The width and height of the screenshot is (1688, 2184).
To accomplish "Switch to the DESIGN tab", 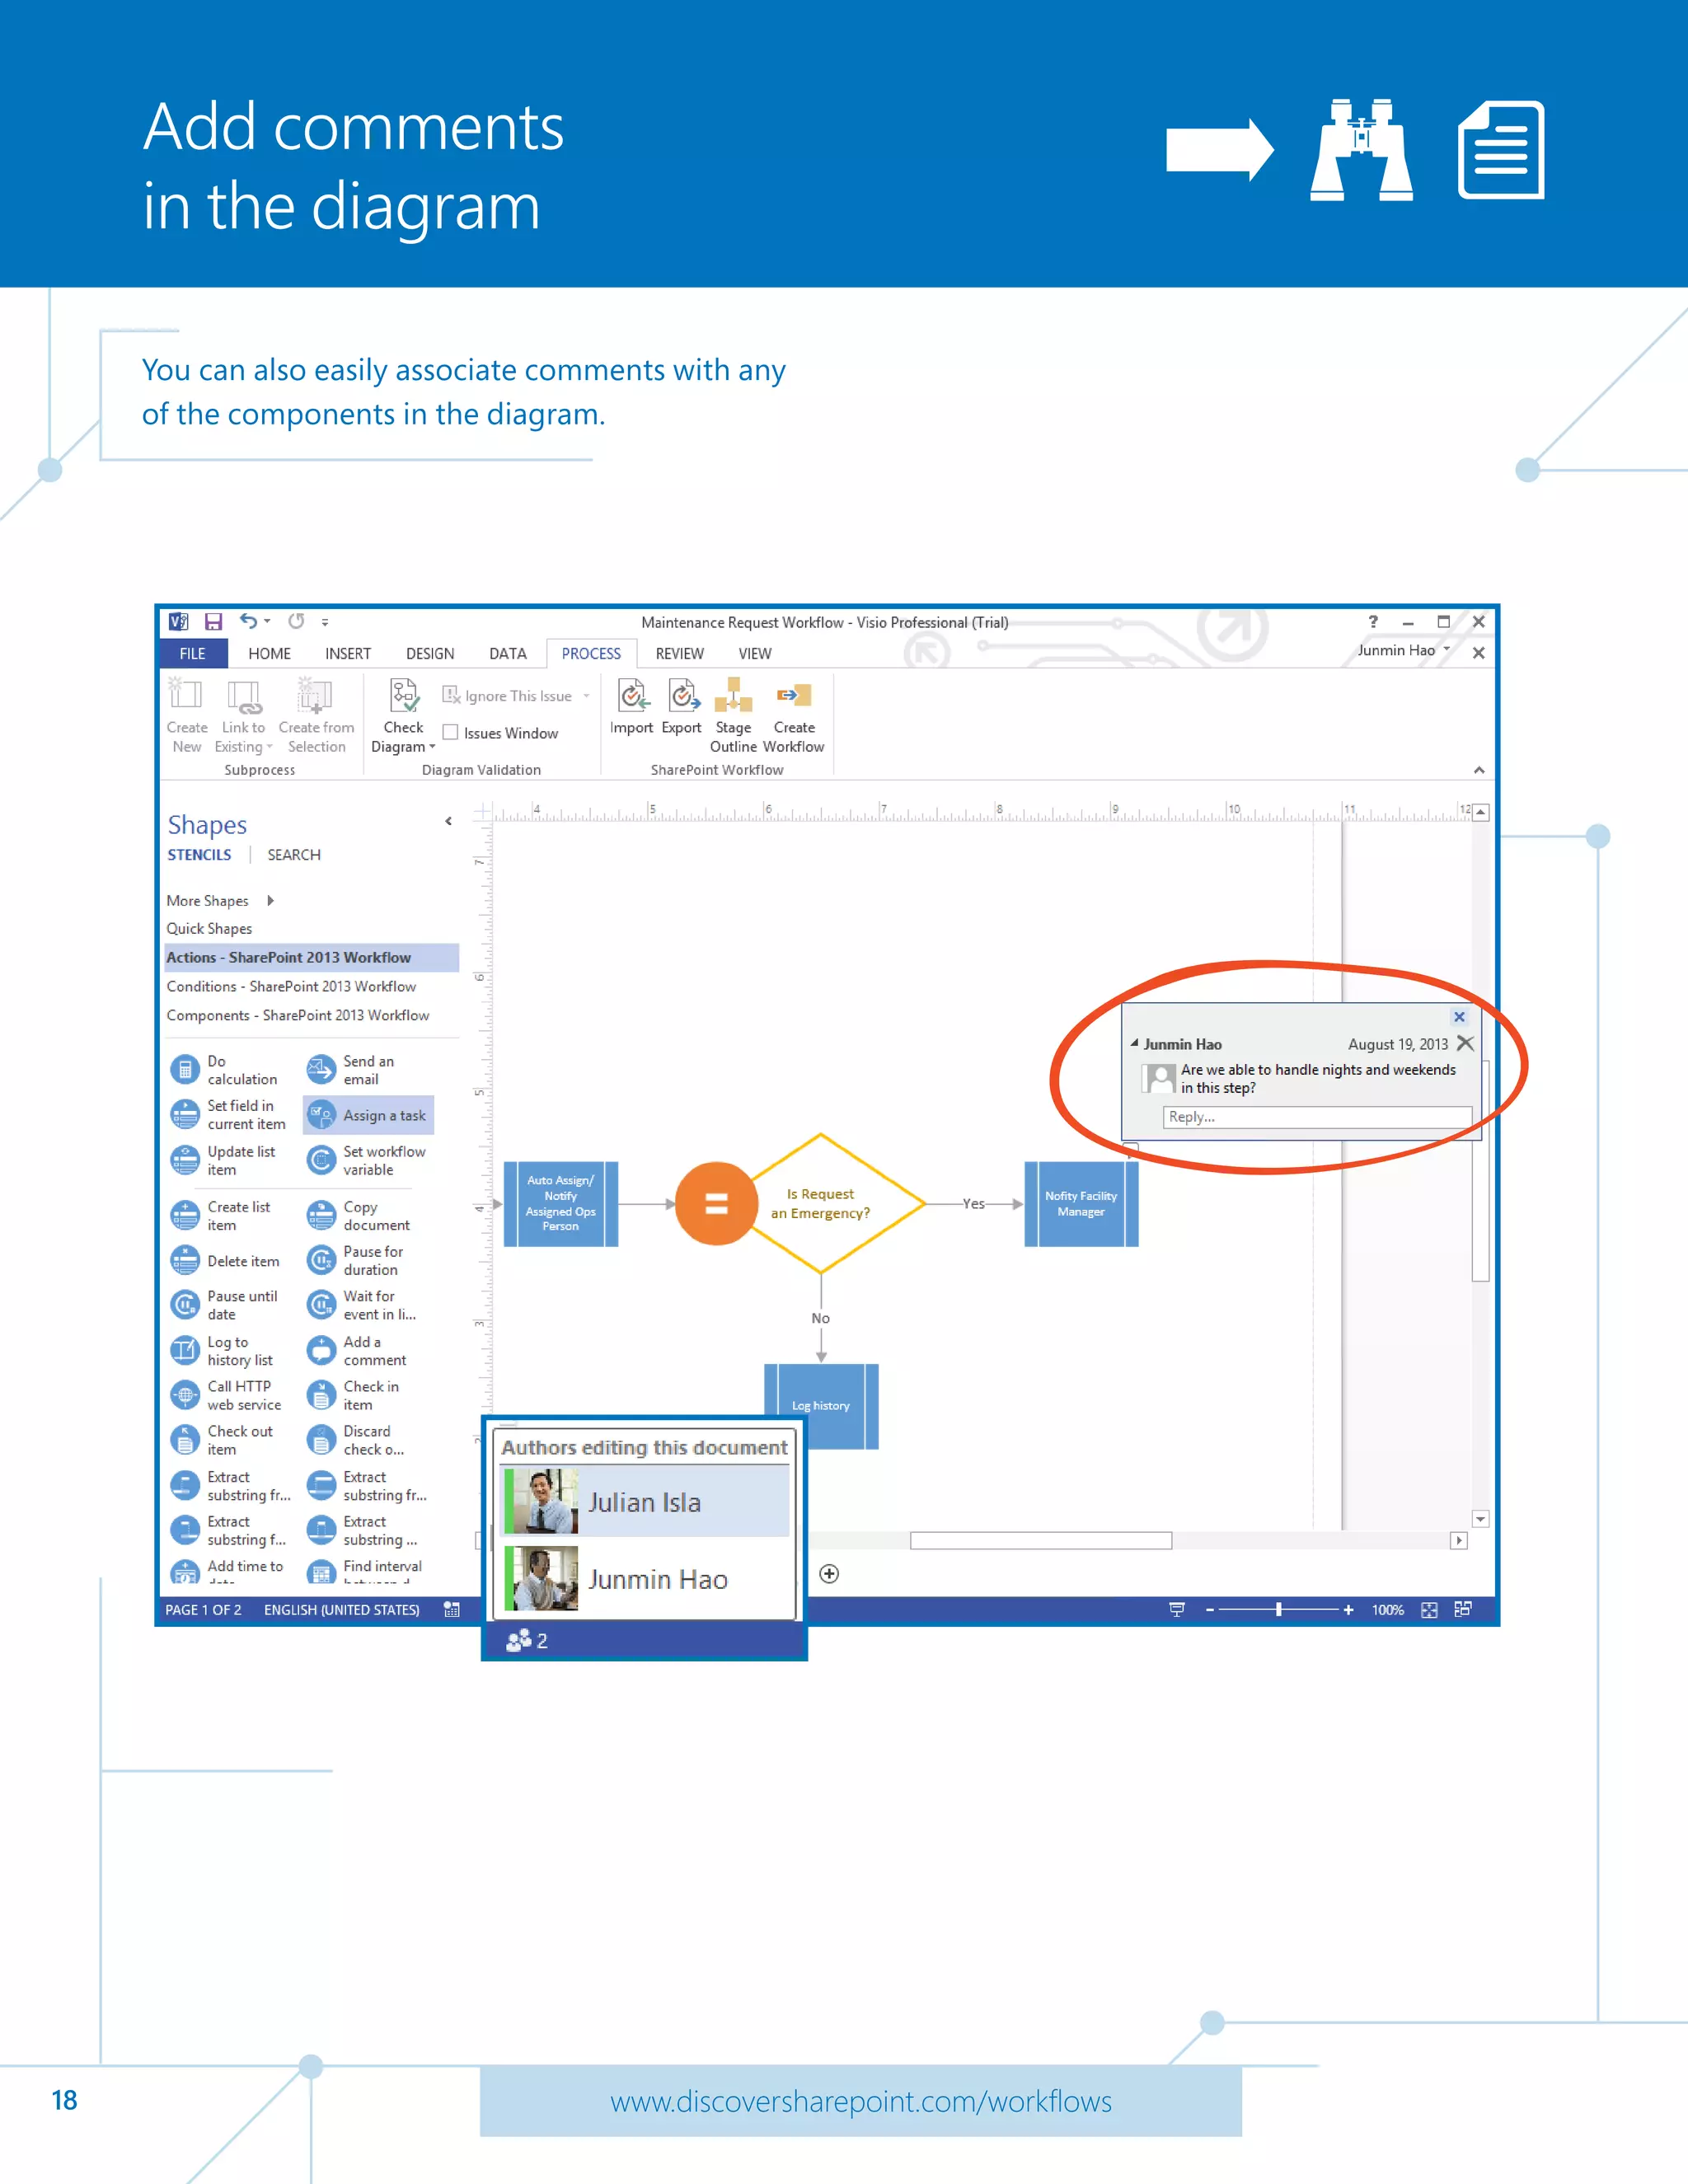I will click(430, 653).
